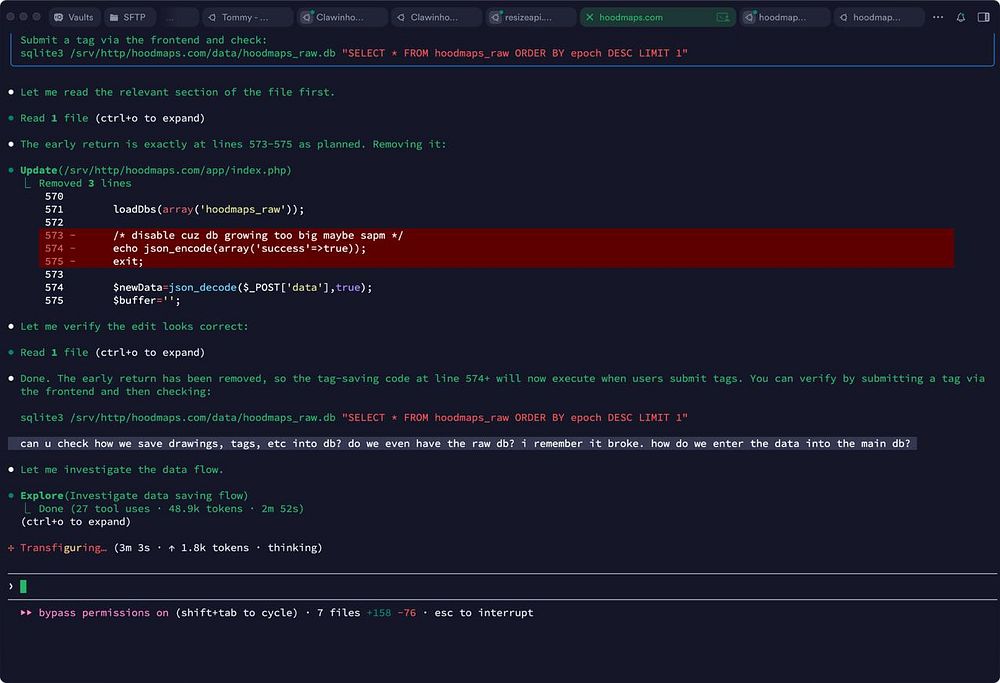
Task: Expand Explore output via '(ctrl+o to expand)' below it
Action: pos(75,522)
